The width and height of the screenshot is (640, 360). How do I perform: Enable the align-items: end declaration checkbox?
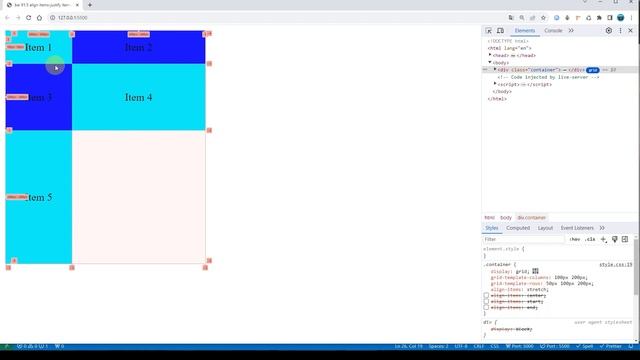click(486, 307)
